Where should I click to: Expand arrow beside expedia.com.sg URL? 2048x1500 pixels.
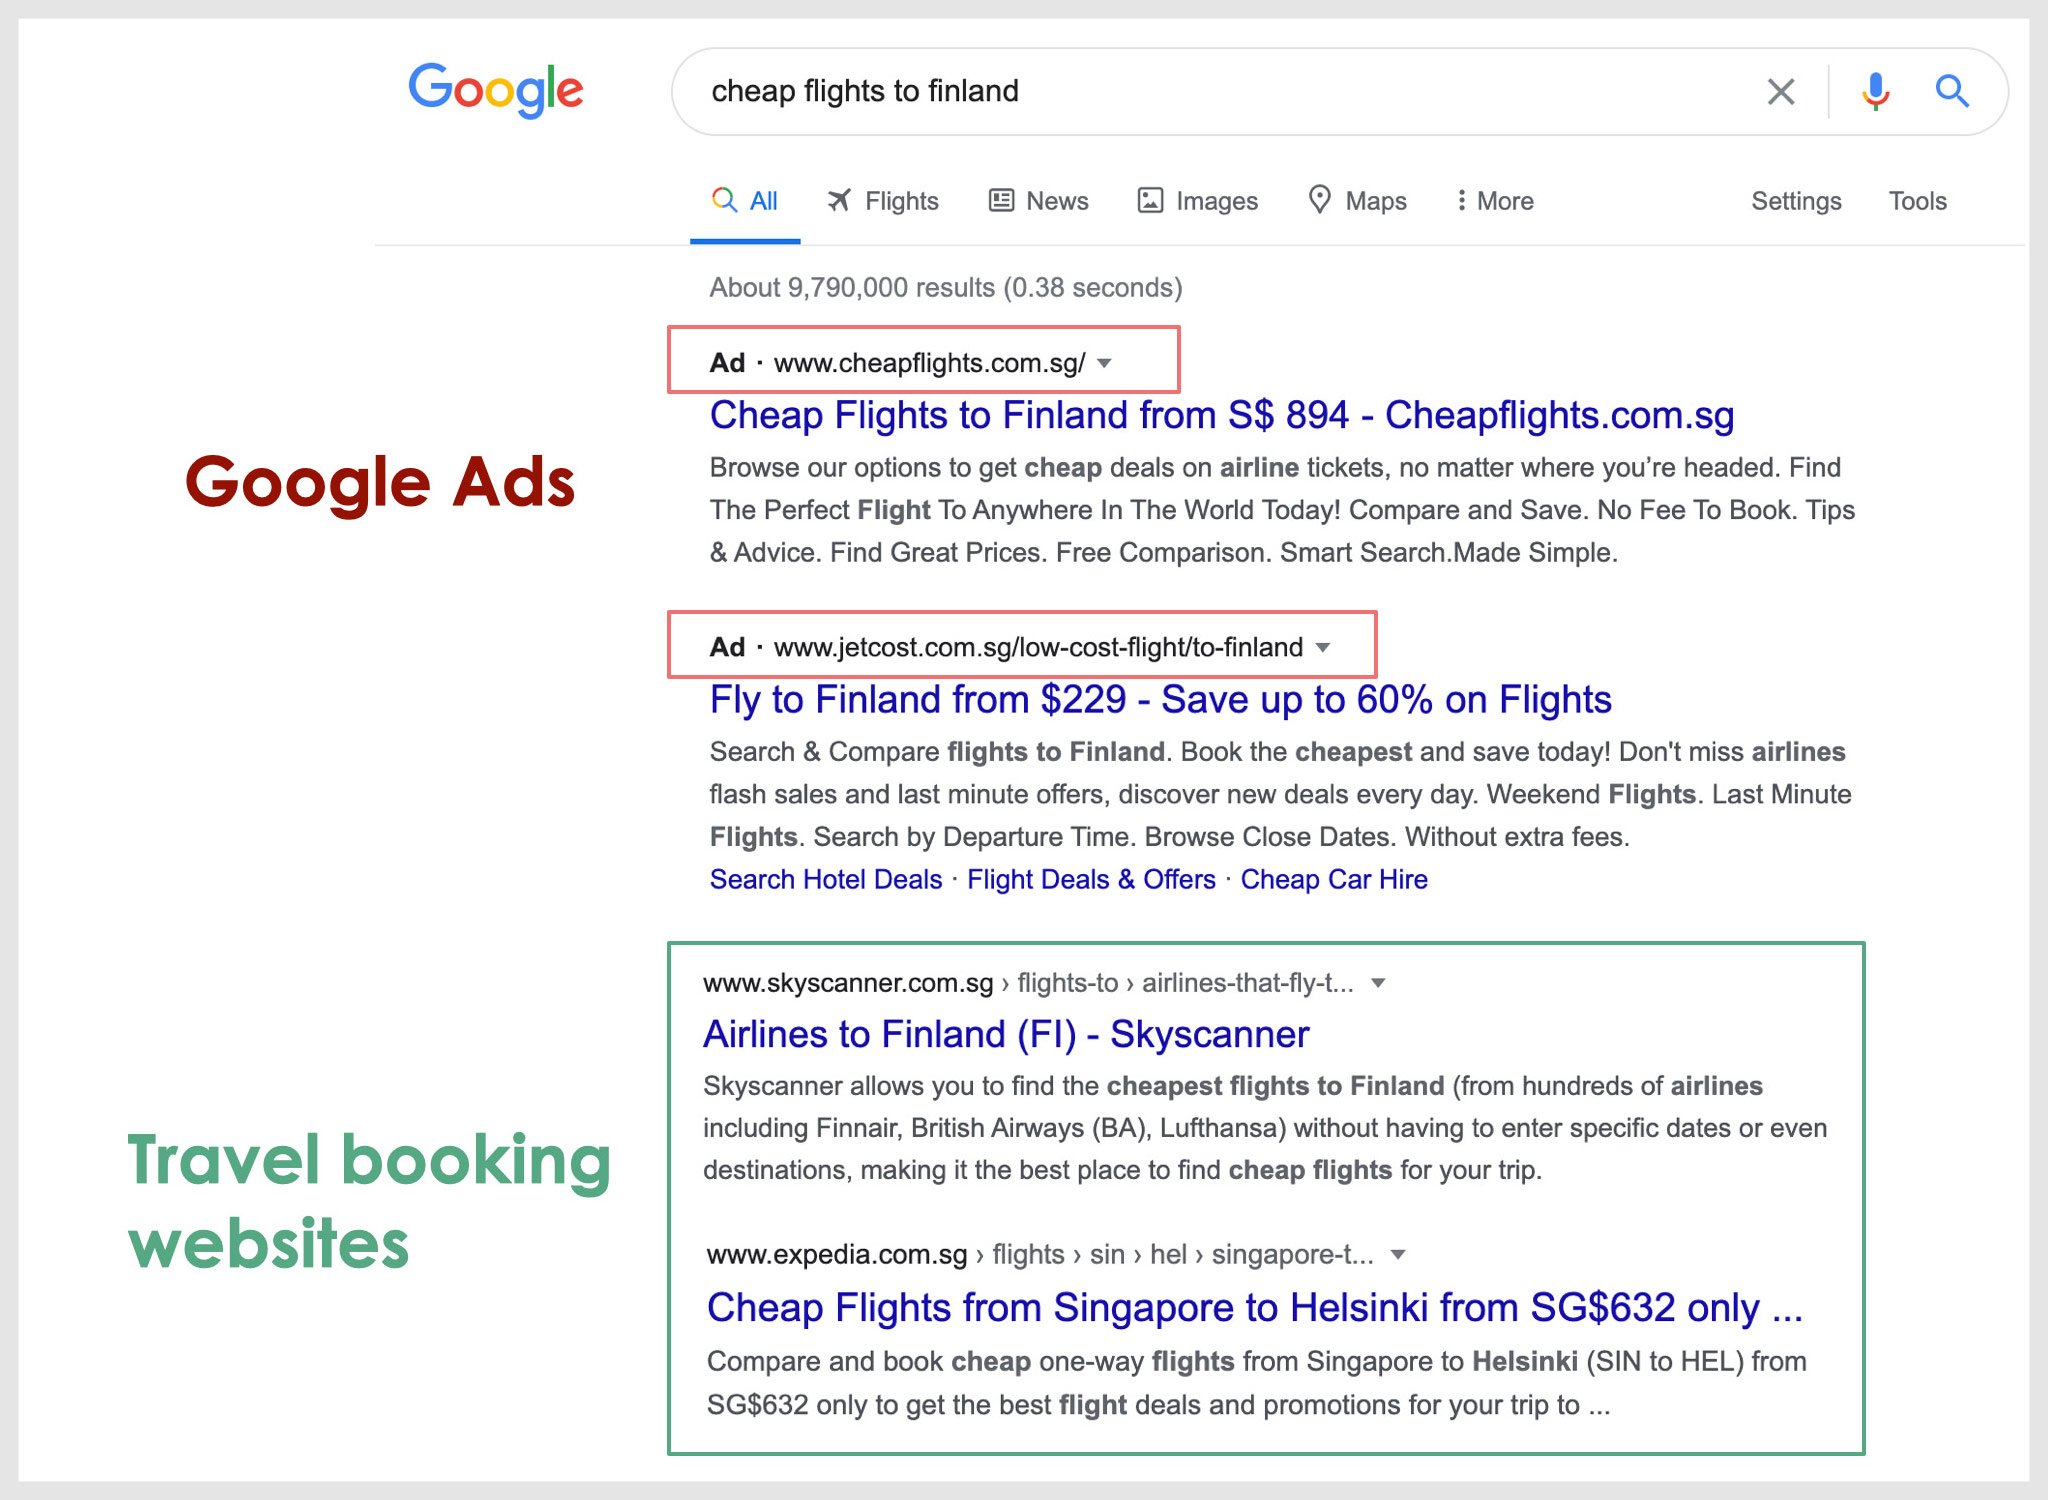click(1398, 1255)
